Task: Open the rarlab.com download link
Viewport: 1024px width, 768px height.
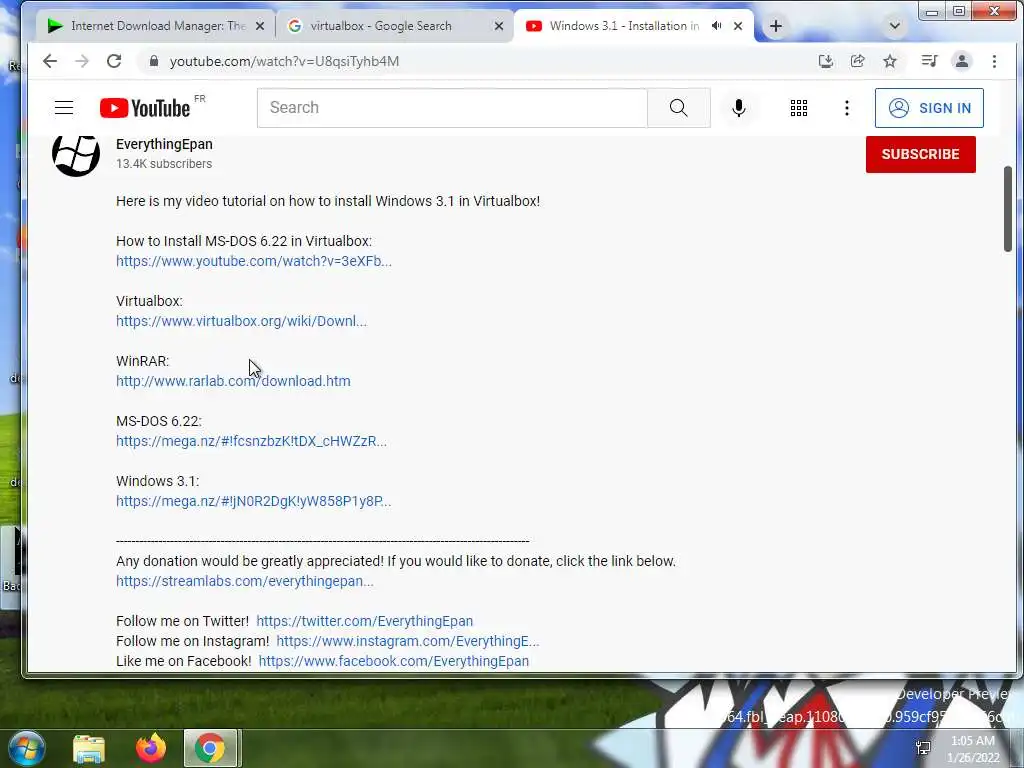Action: pos(233,381)
